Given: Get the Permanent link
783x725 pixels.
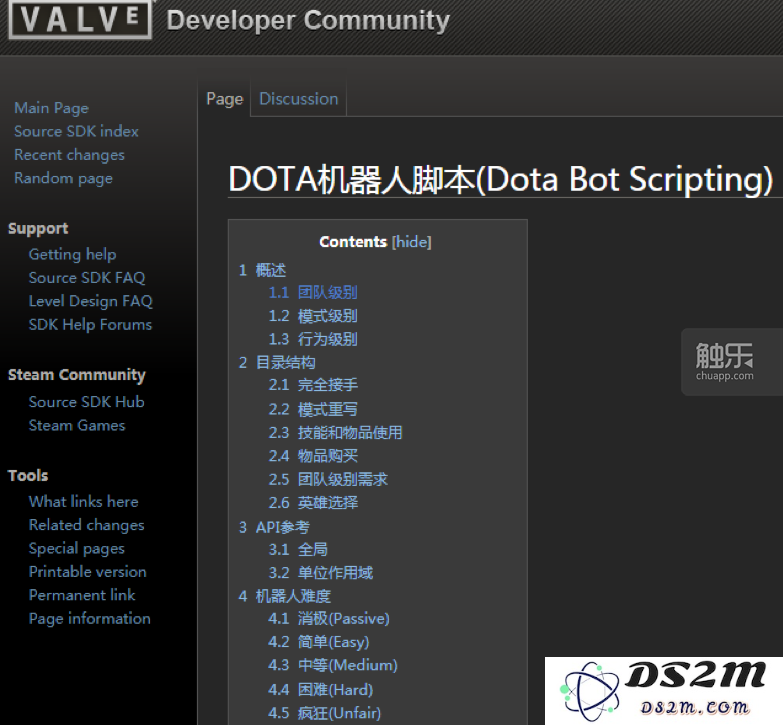Looking at the screenshot, I should coord(82,595).
